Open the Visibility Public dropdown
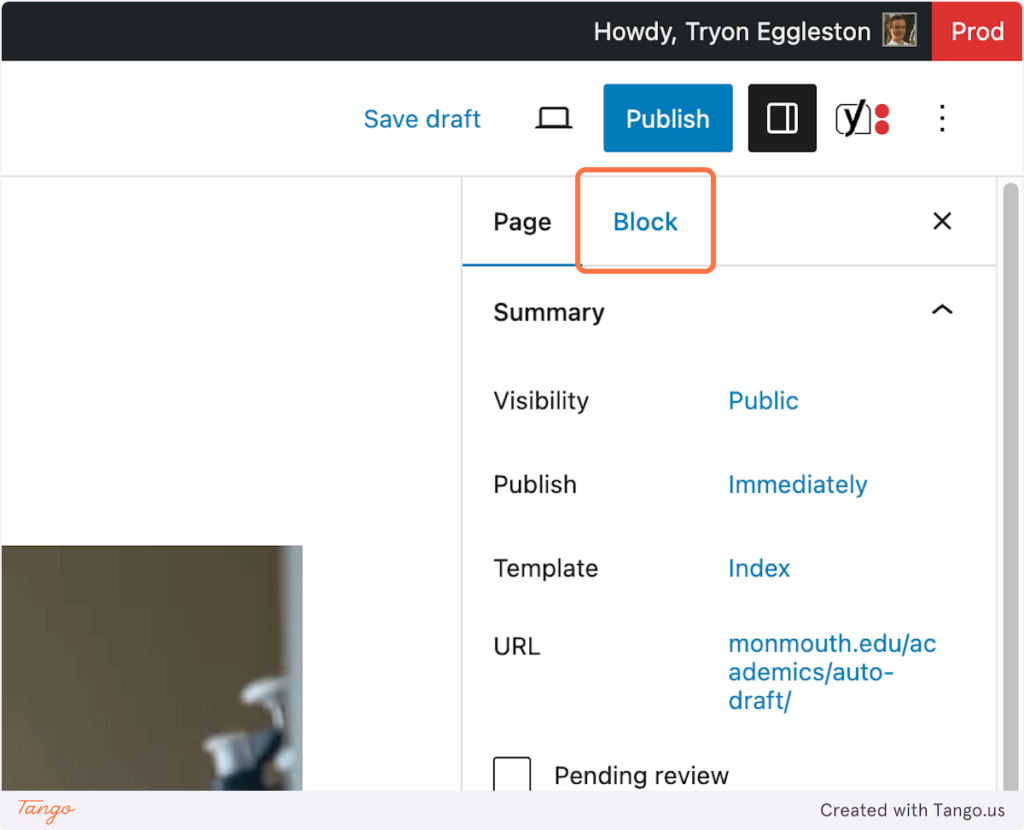This screenshot has height=830, width=1024. pos(763,401)
